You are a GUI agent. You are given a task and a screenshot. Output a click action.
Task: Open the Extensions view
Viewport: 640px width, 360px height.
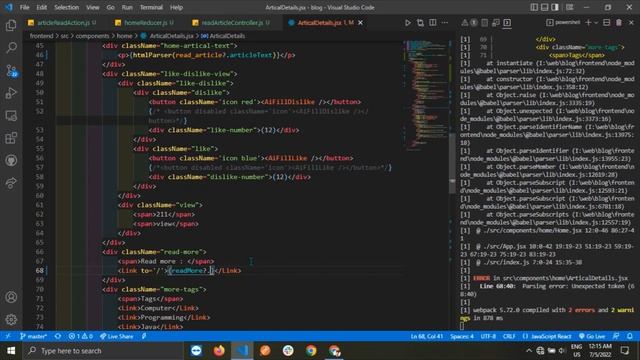pyautogui.click(x=11, y=138)
